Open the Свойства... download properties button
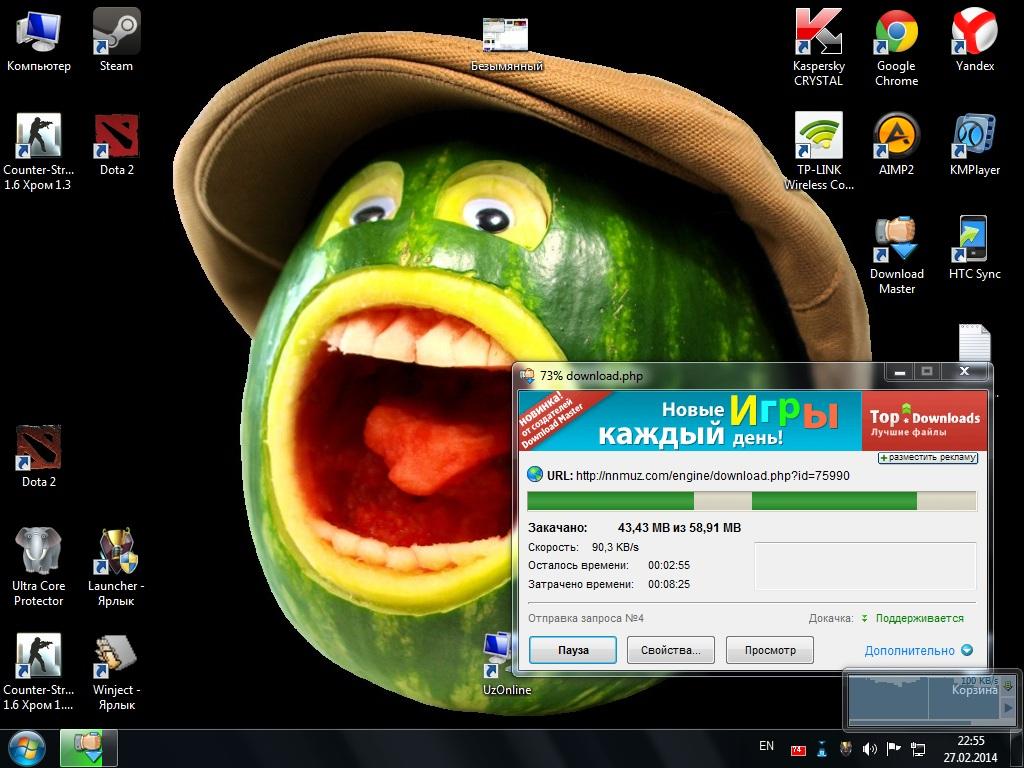 coord(670,650)
